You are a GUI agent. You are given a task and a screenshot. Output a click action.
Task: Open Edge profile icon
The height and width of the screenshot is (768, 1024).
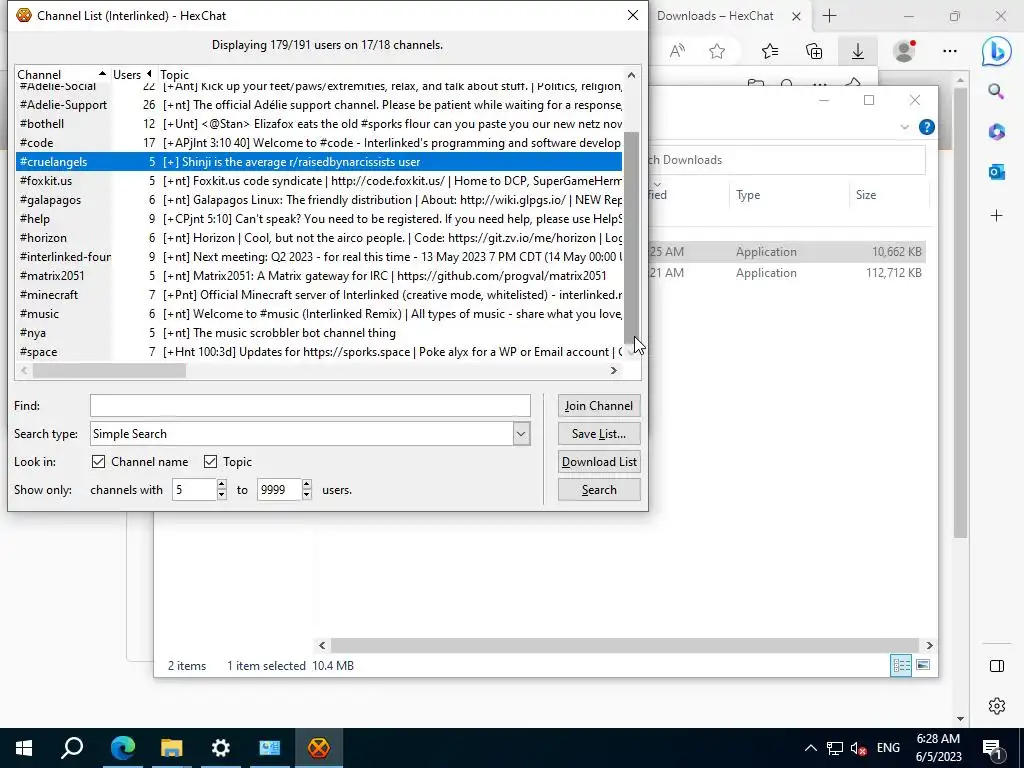tap(904, 51)
